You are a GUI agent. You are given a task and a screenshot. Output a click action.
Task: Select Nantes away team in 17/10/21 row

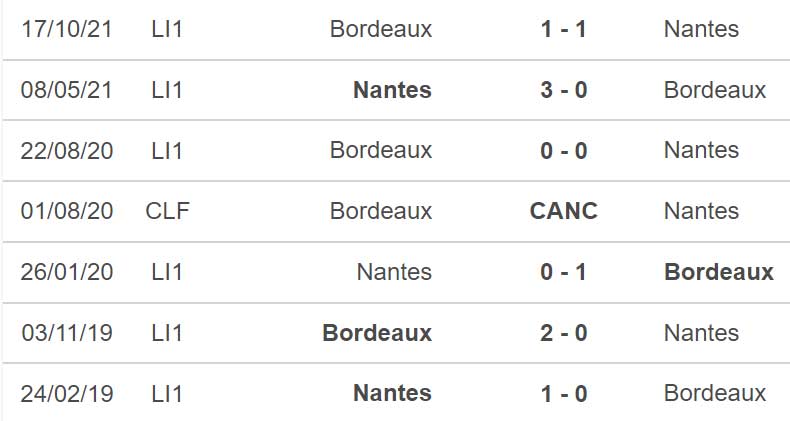point(701,29)
